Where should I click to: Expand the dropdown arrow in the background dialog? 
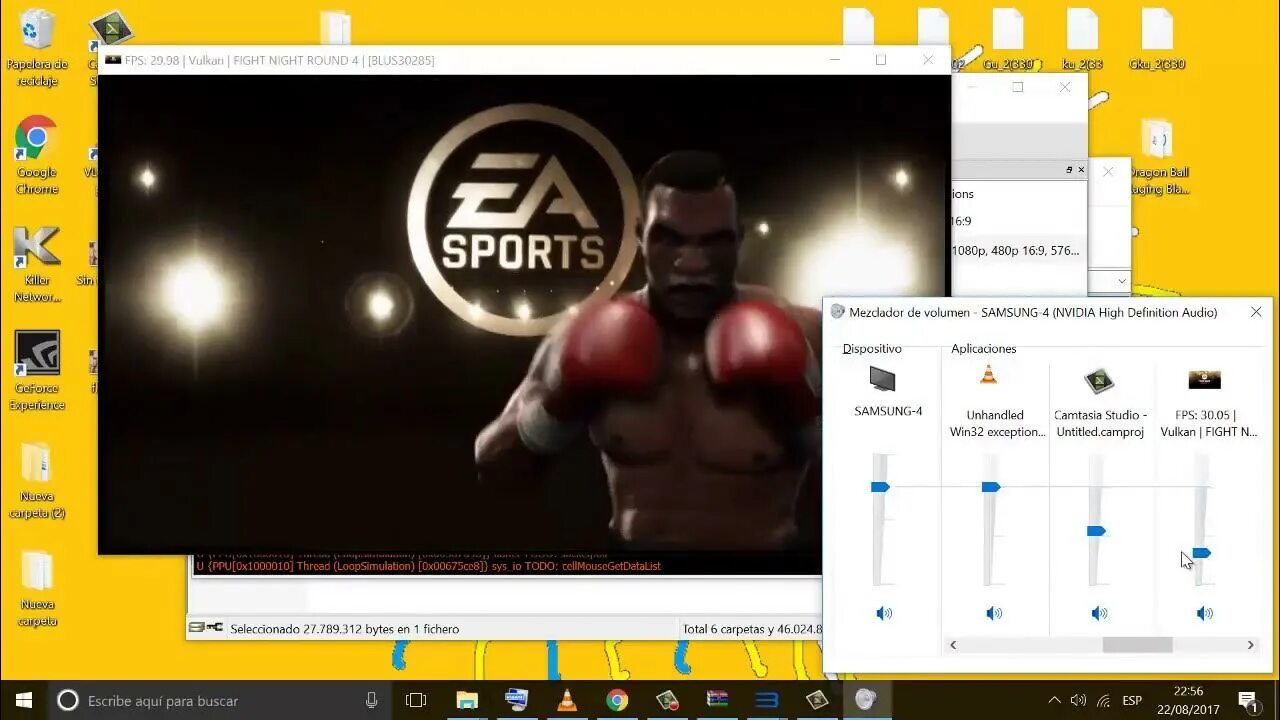click(x=1122, y=282)
